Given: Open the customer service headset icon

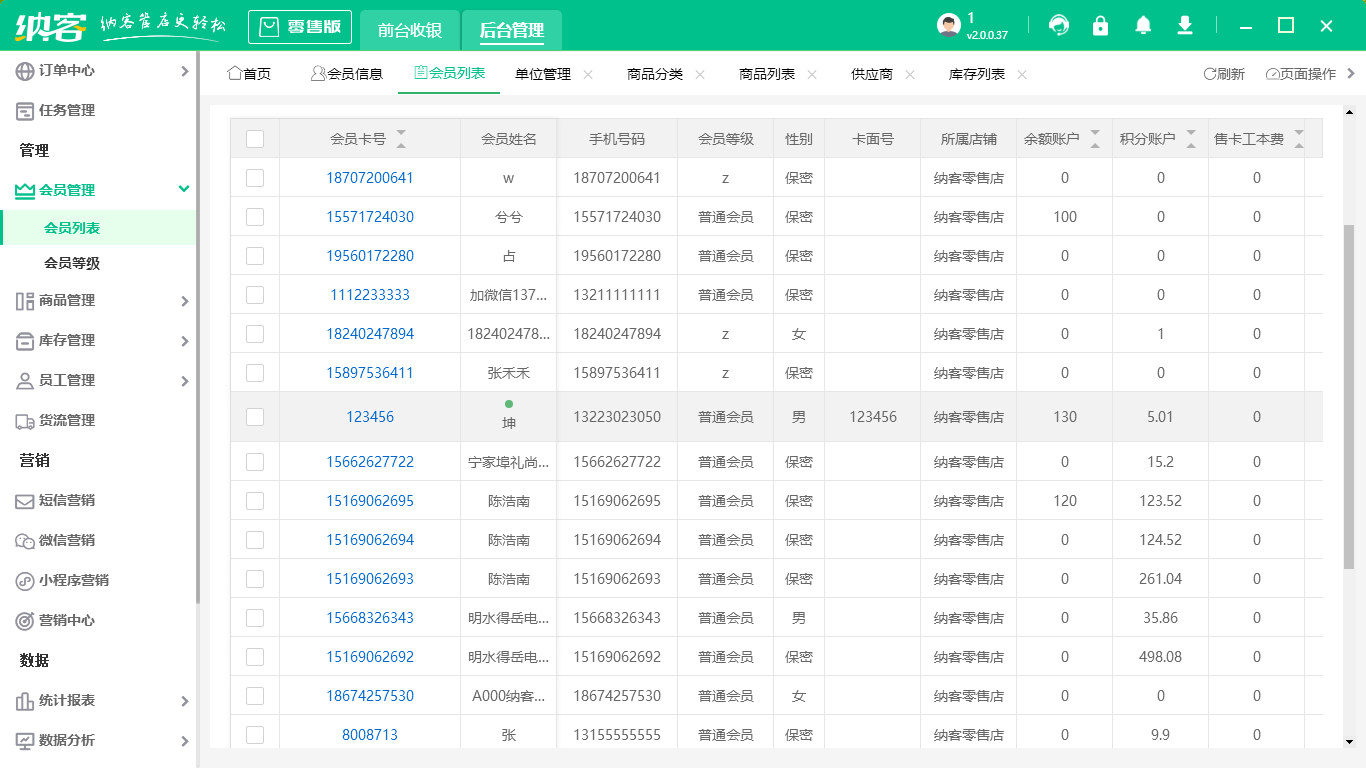Looking at the screenshot, I should 1058,25.
